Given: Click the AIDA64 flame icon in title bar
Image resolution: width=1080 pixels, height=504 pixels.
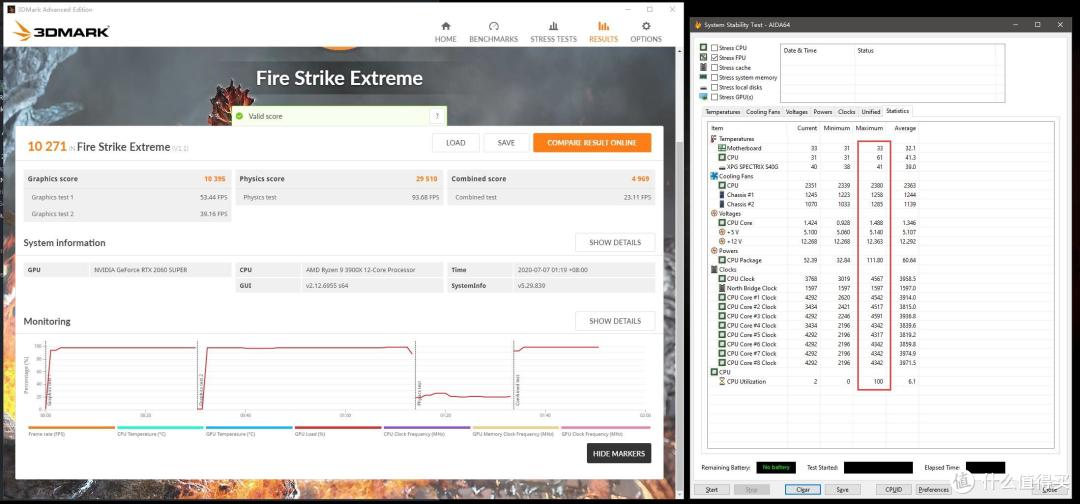Looking at the screenshot, I should 698,25.
